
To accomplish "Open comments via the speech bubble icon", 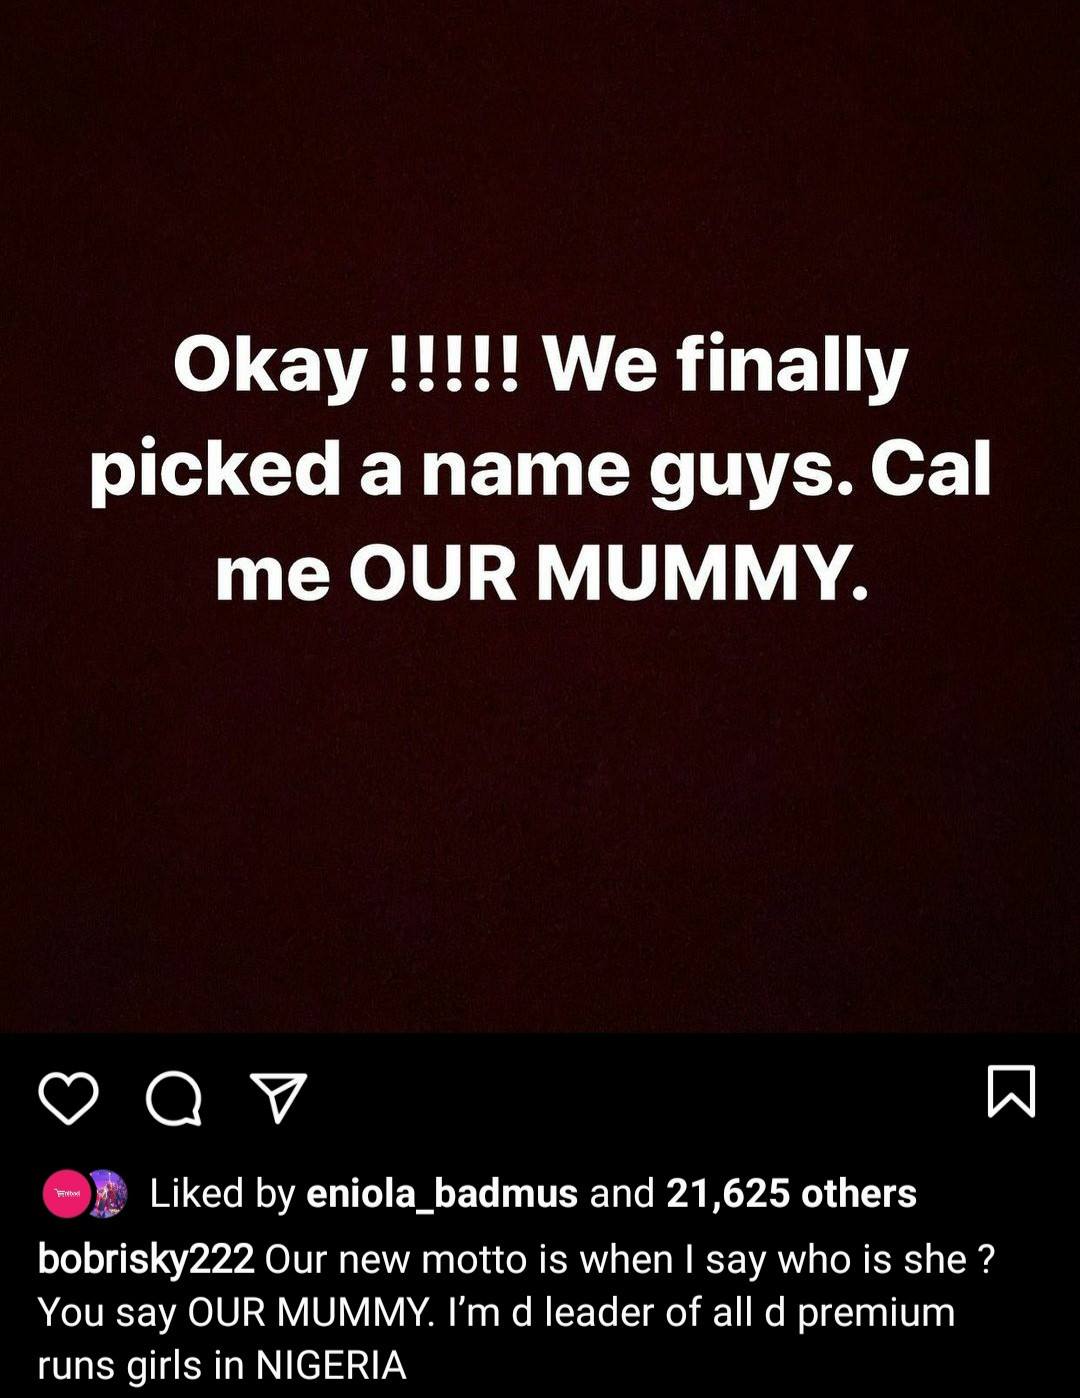I will click(x=174, y=1099).
